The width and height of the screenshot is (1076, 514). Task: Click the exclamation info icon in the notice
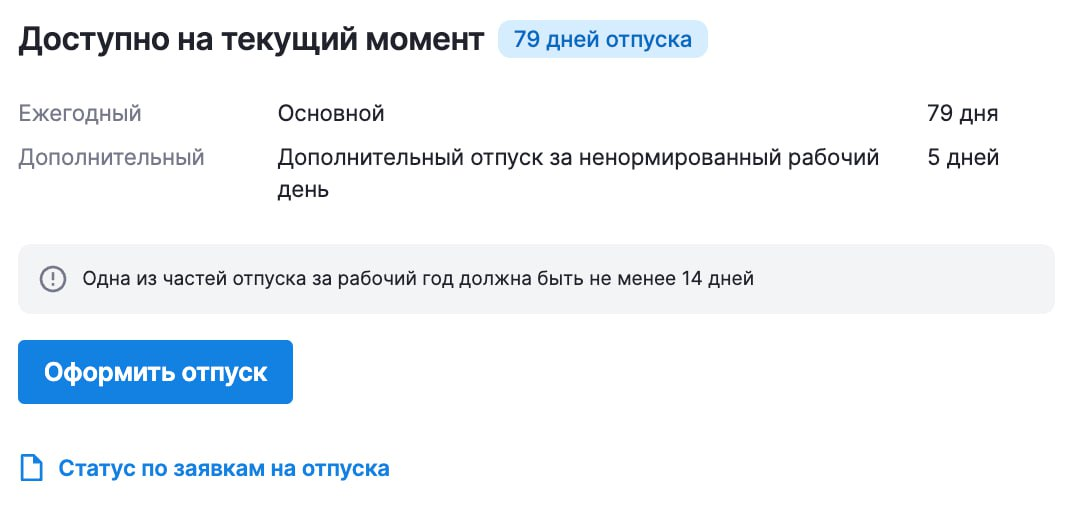[53, 279]
